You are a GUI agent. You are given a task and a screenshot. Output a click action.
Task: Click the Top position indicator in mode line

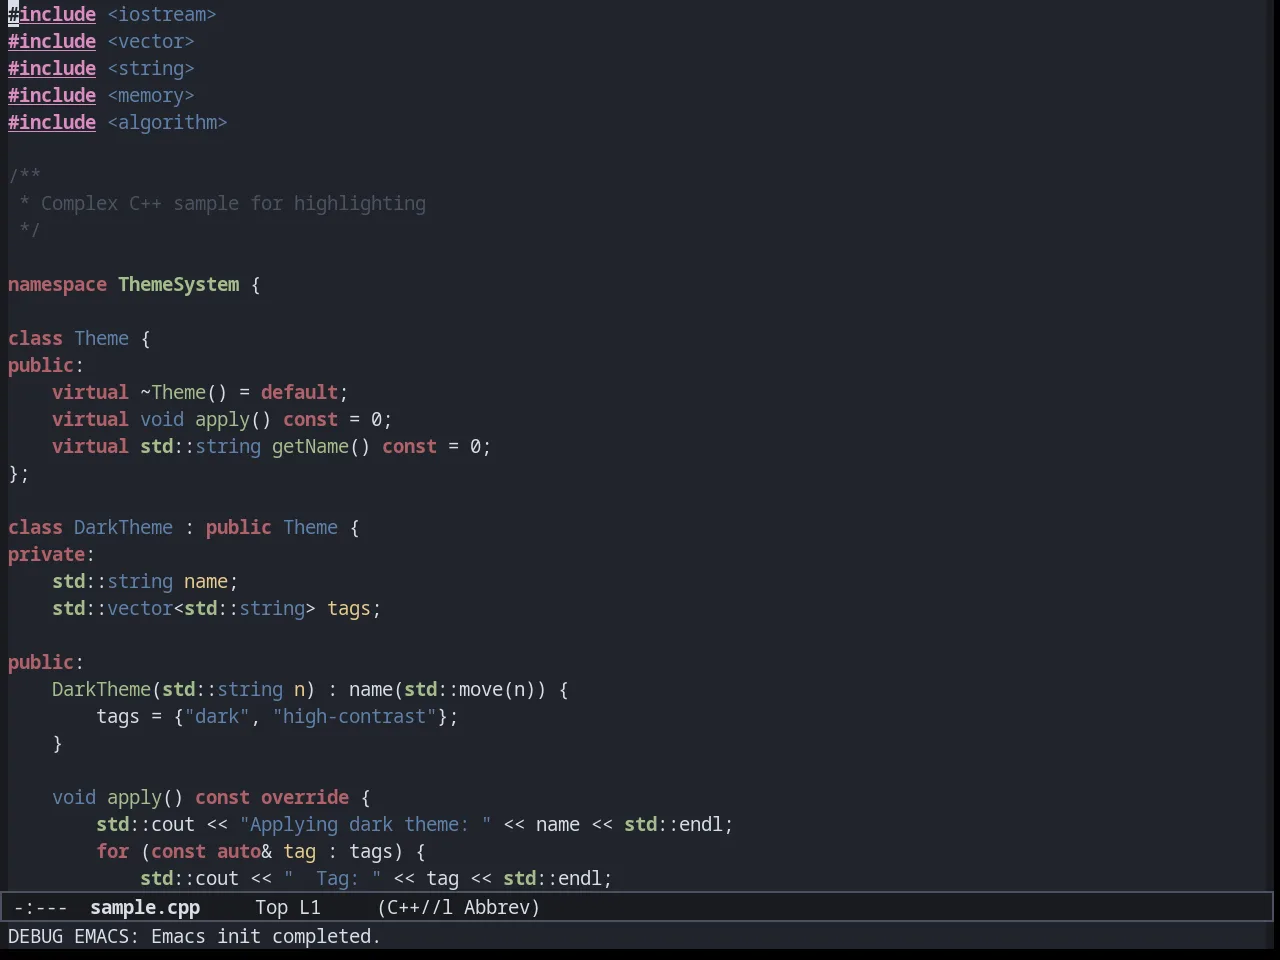point(271,908)
